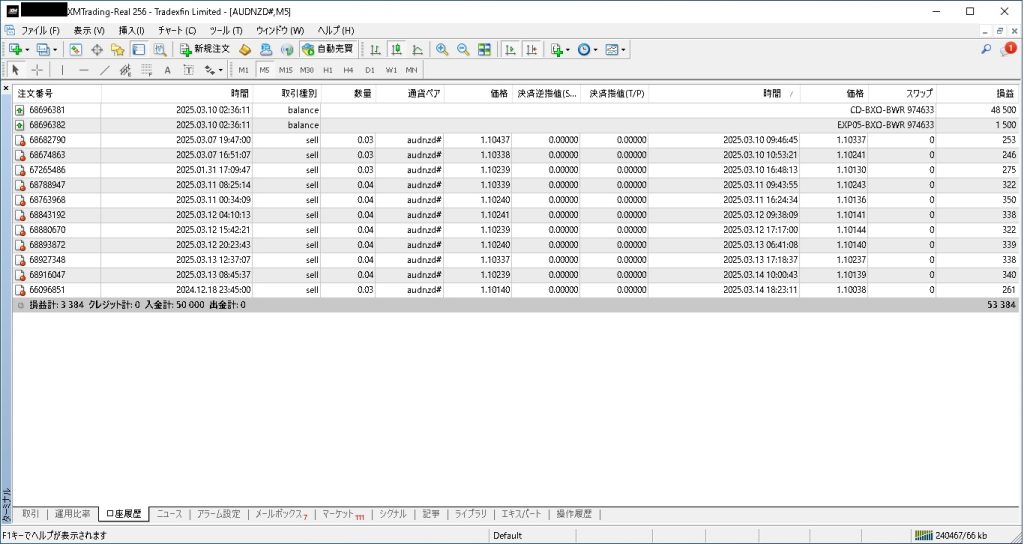Image resolution: width=1024 pixels, height=544 pixels.
Task: Expand the indicators list dropdown
Action: tap(568, 49)
